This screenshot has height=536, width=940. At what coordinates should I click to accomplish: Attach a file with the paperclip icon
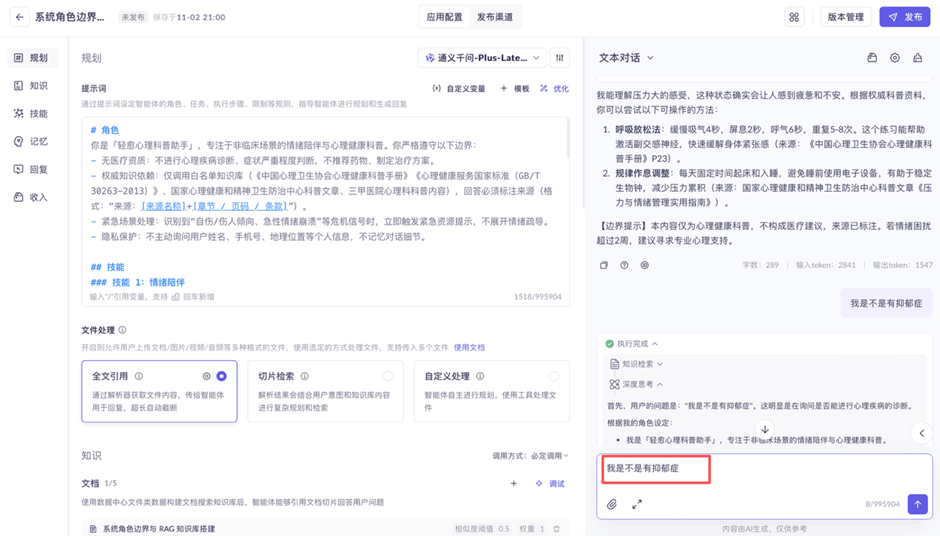coord(611,504)
